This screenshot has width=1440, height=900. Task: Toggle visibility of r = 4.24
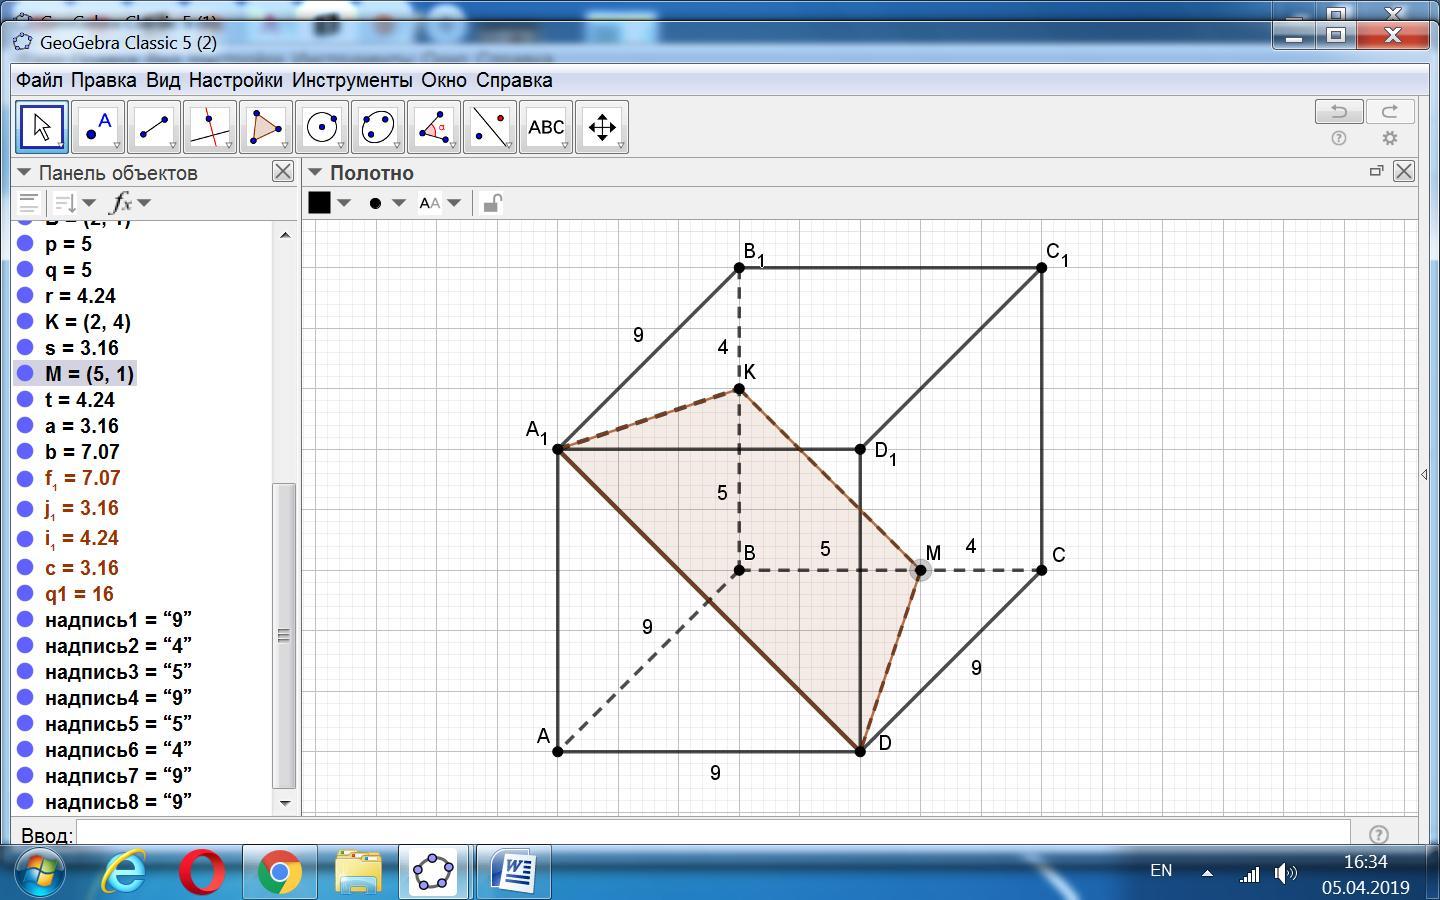tap(26, 296)
